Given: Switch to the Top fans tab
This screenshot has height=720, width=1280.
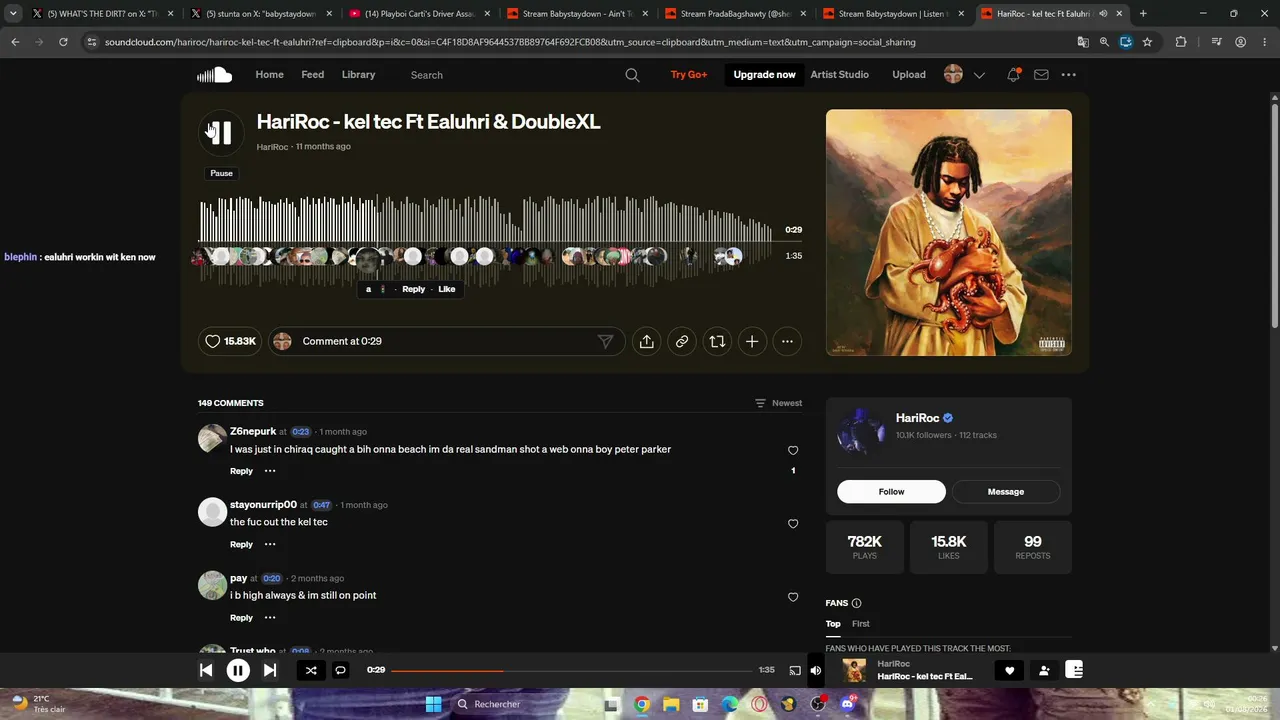Looking at the screenshot, I should click(x=833, y=624).
